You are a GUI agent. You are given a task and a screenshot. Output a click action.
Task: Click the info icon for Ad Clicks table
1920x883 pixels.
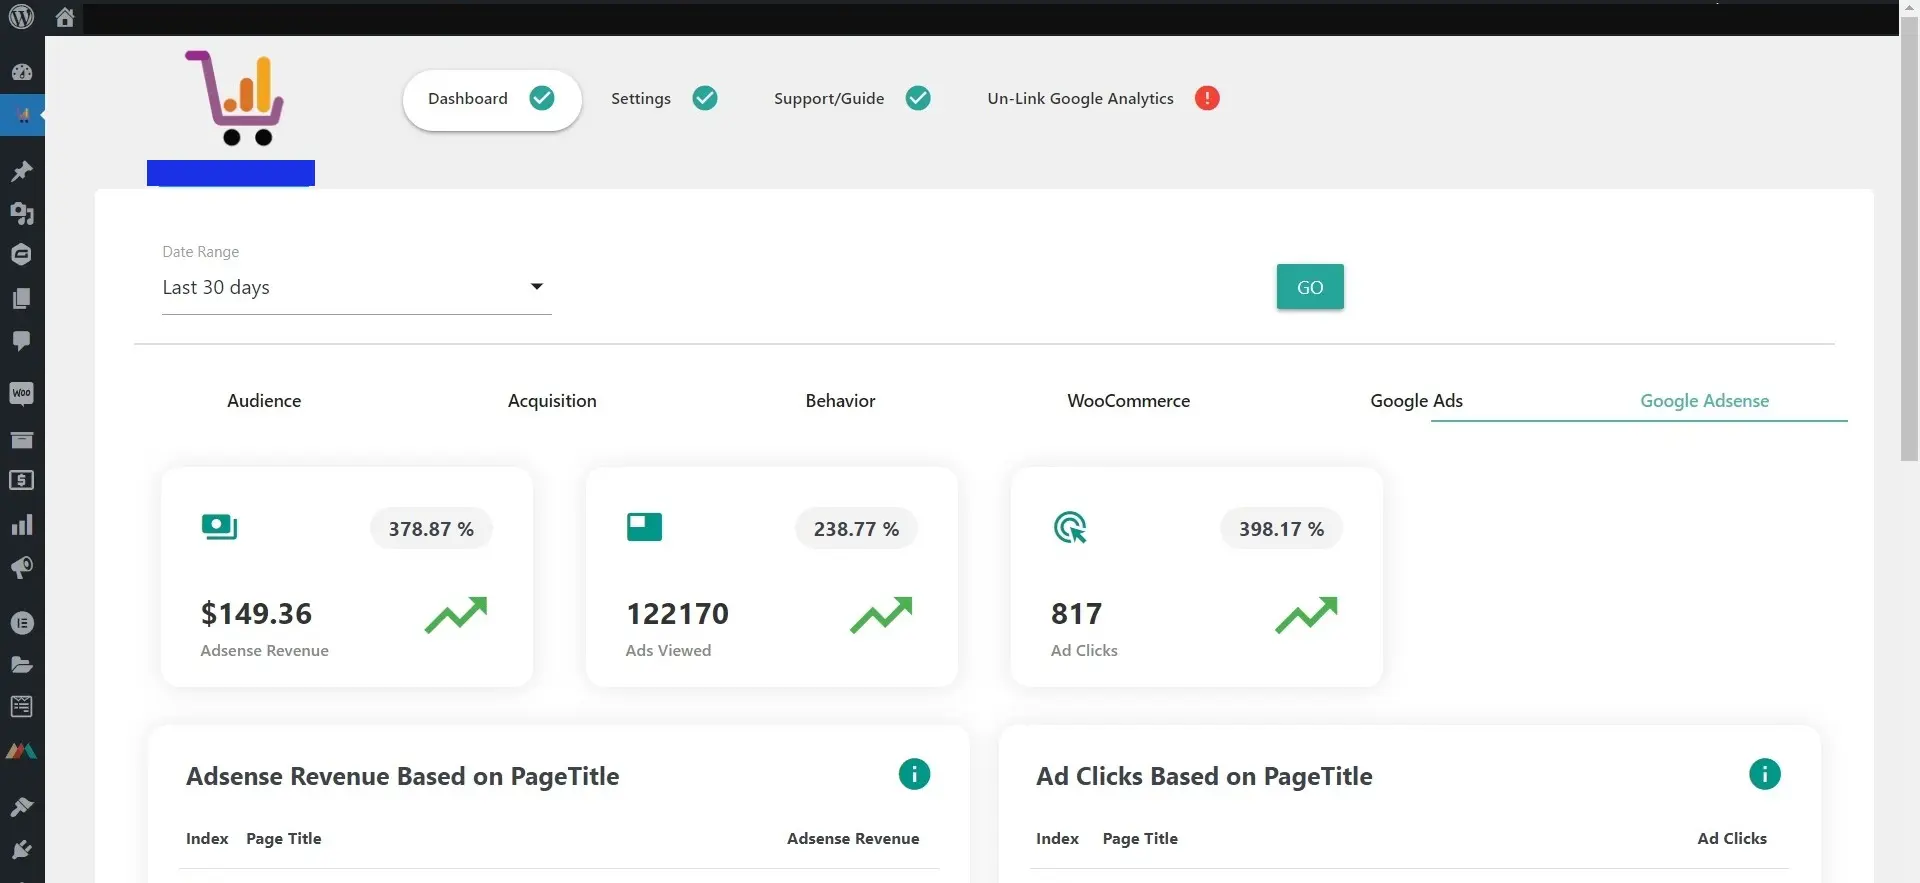tap(1765, 774)
